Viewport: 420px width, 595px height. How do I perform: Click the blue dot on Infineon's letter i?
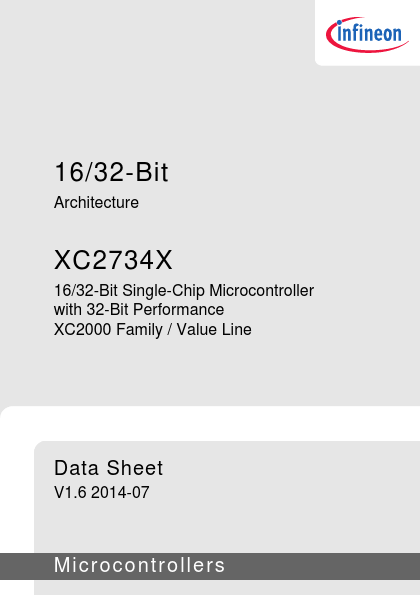(x=339, y=23)
